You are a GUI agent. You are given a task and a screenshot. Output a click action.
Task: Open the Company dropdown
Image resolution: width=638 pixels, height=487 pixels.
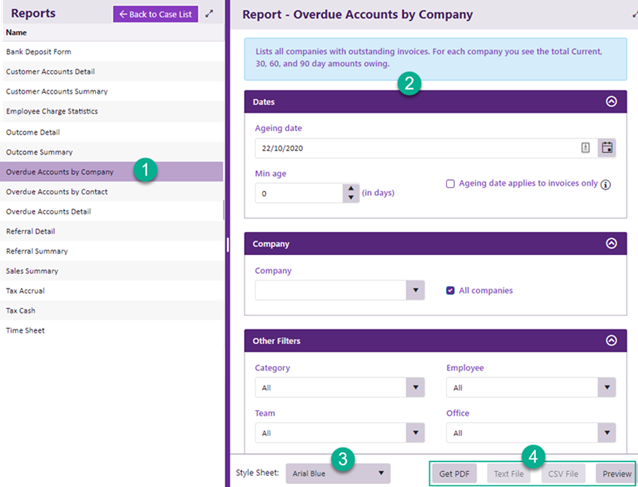click(x=416, y=291)
